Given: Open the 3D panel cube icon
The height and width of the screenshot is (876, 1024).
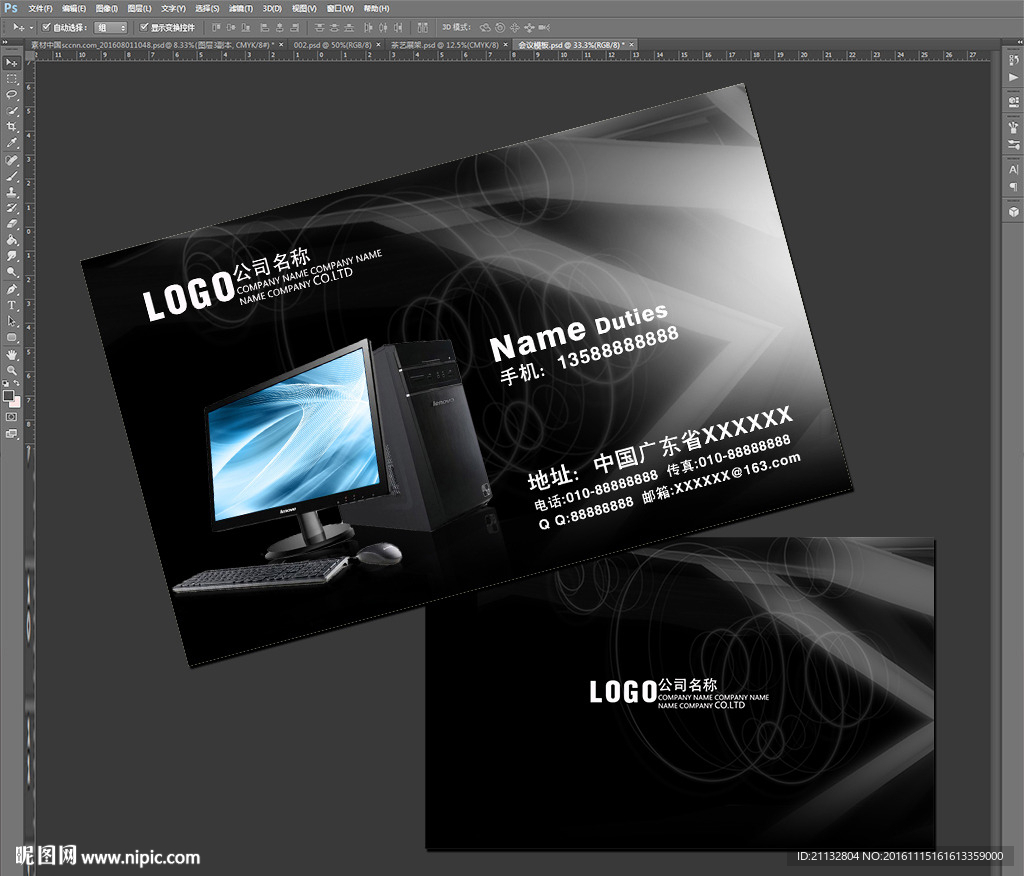Looking at the screenshot, I should [x=1013, y=212].
